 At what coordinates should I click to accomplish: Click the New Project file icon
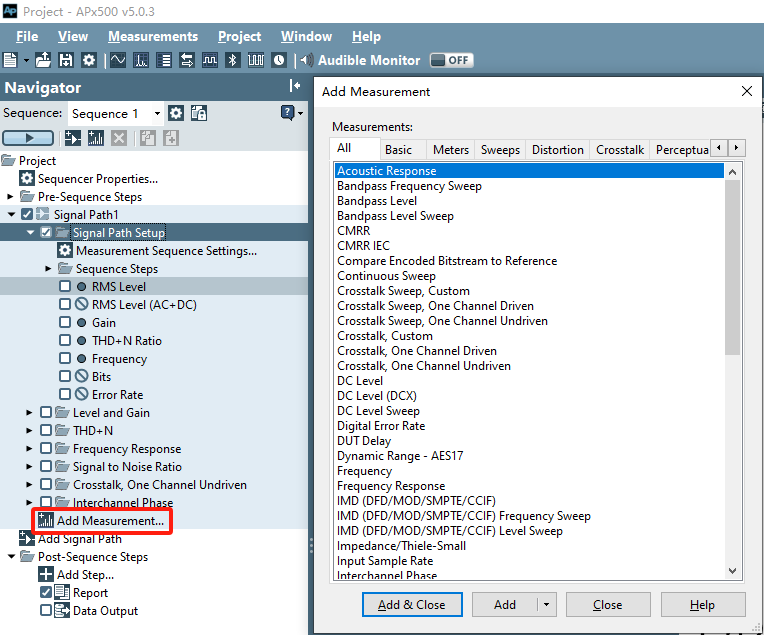point(10,60)
